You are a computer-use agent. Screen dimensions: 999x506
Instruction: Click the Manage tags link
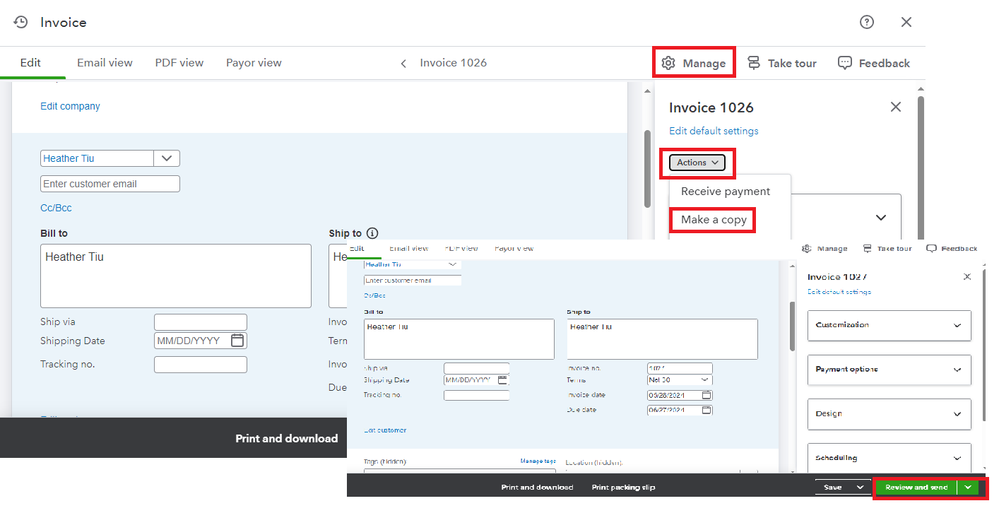click(538, 461)
